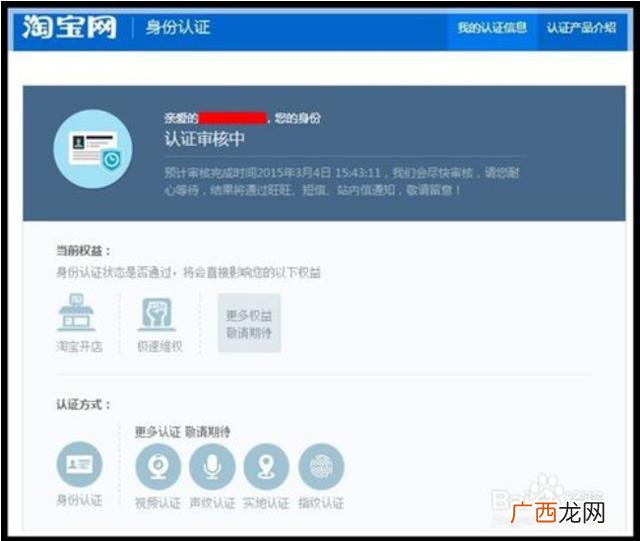Click the 身份认证 header title
This screenshot has height=541, width=640.
tap(178, 28)
